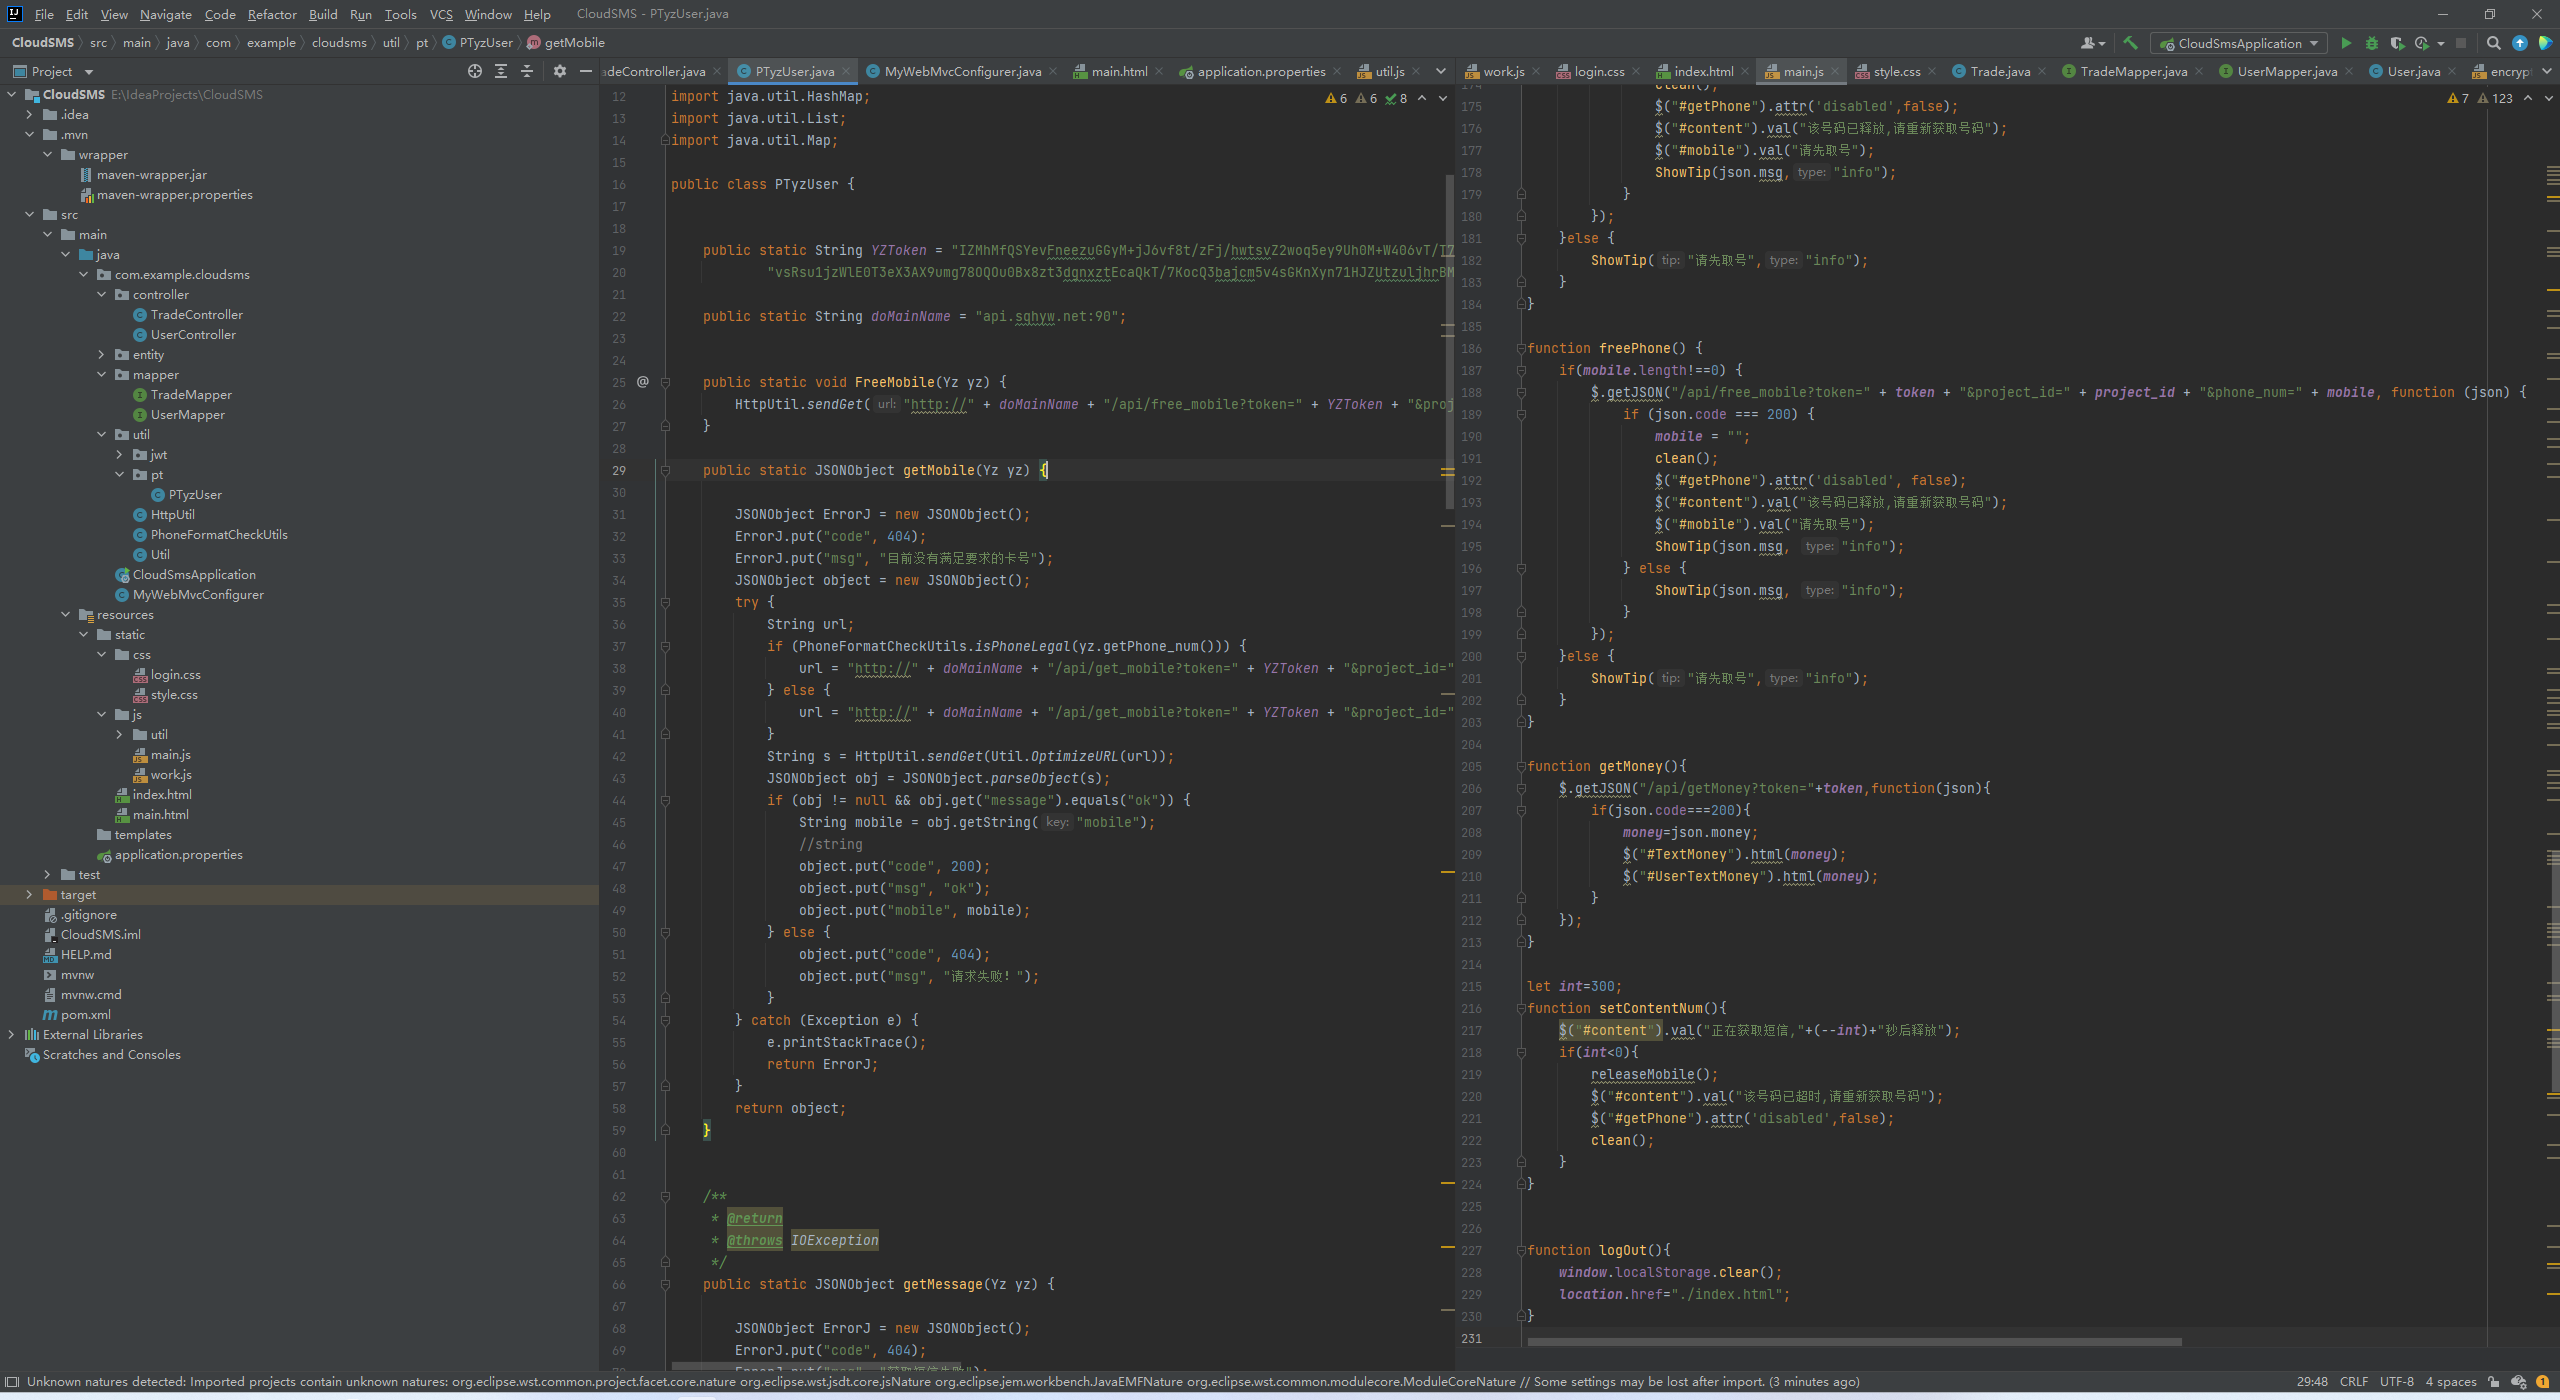Select pom.xml in project tree

tap(85, 1014)
